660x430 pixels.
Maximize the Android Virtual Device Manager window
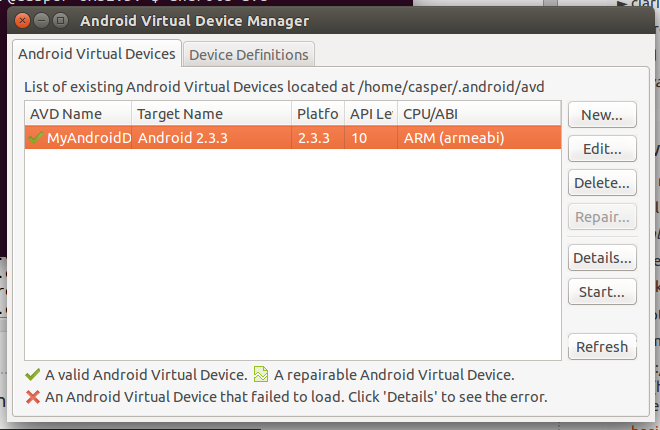point(61,20)
